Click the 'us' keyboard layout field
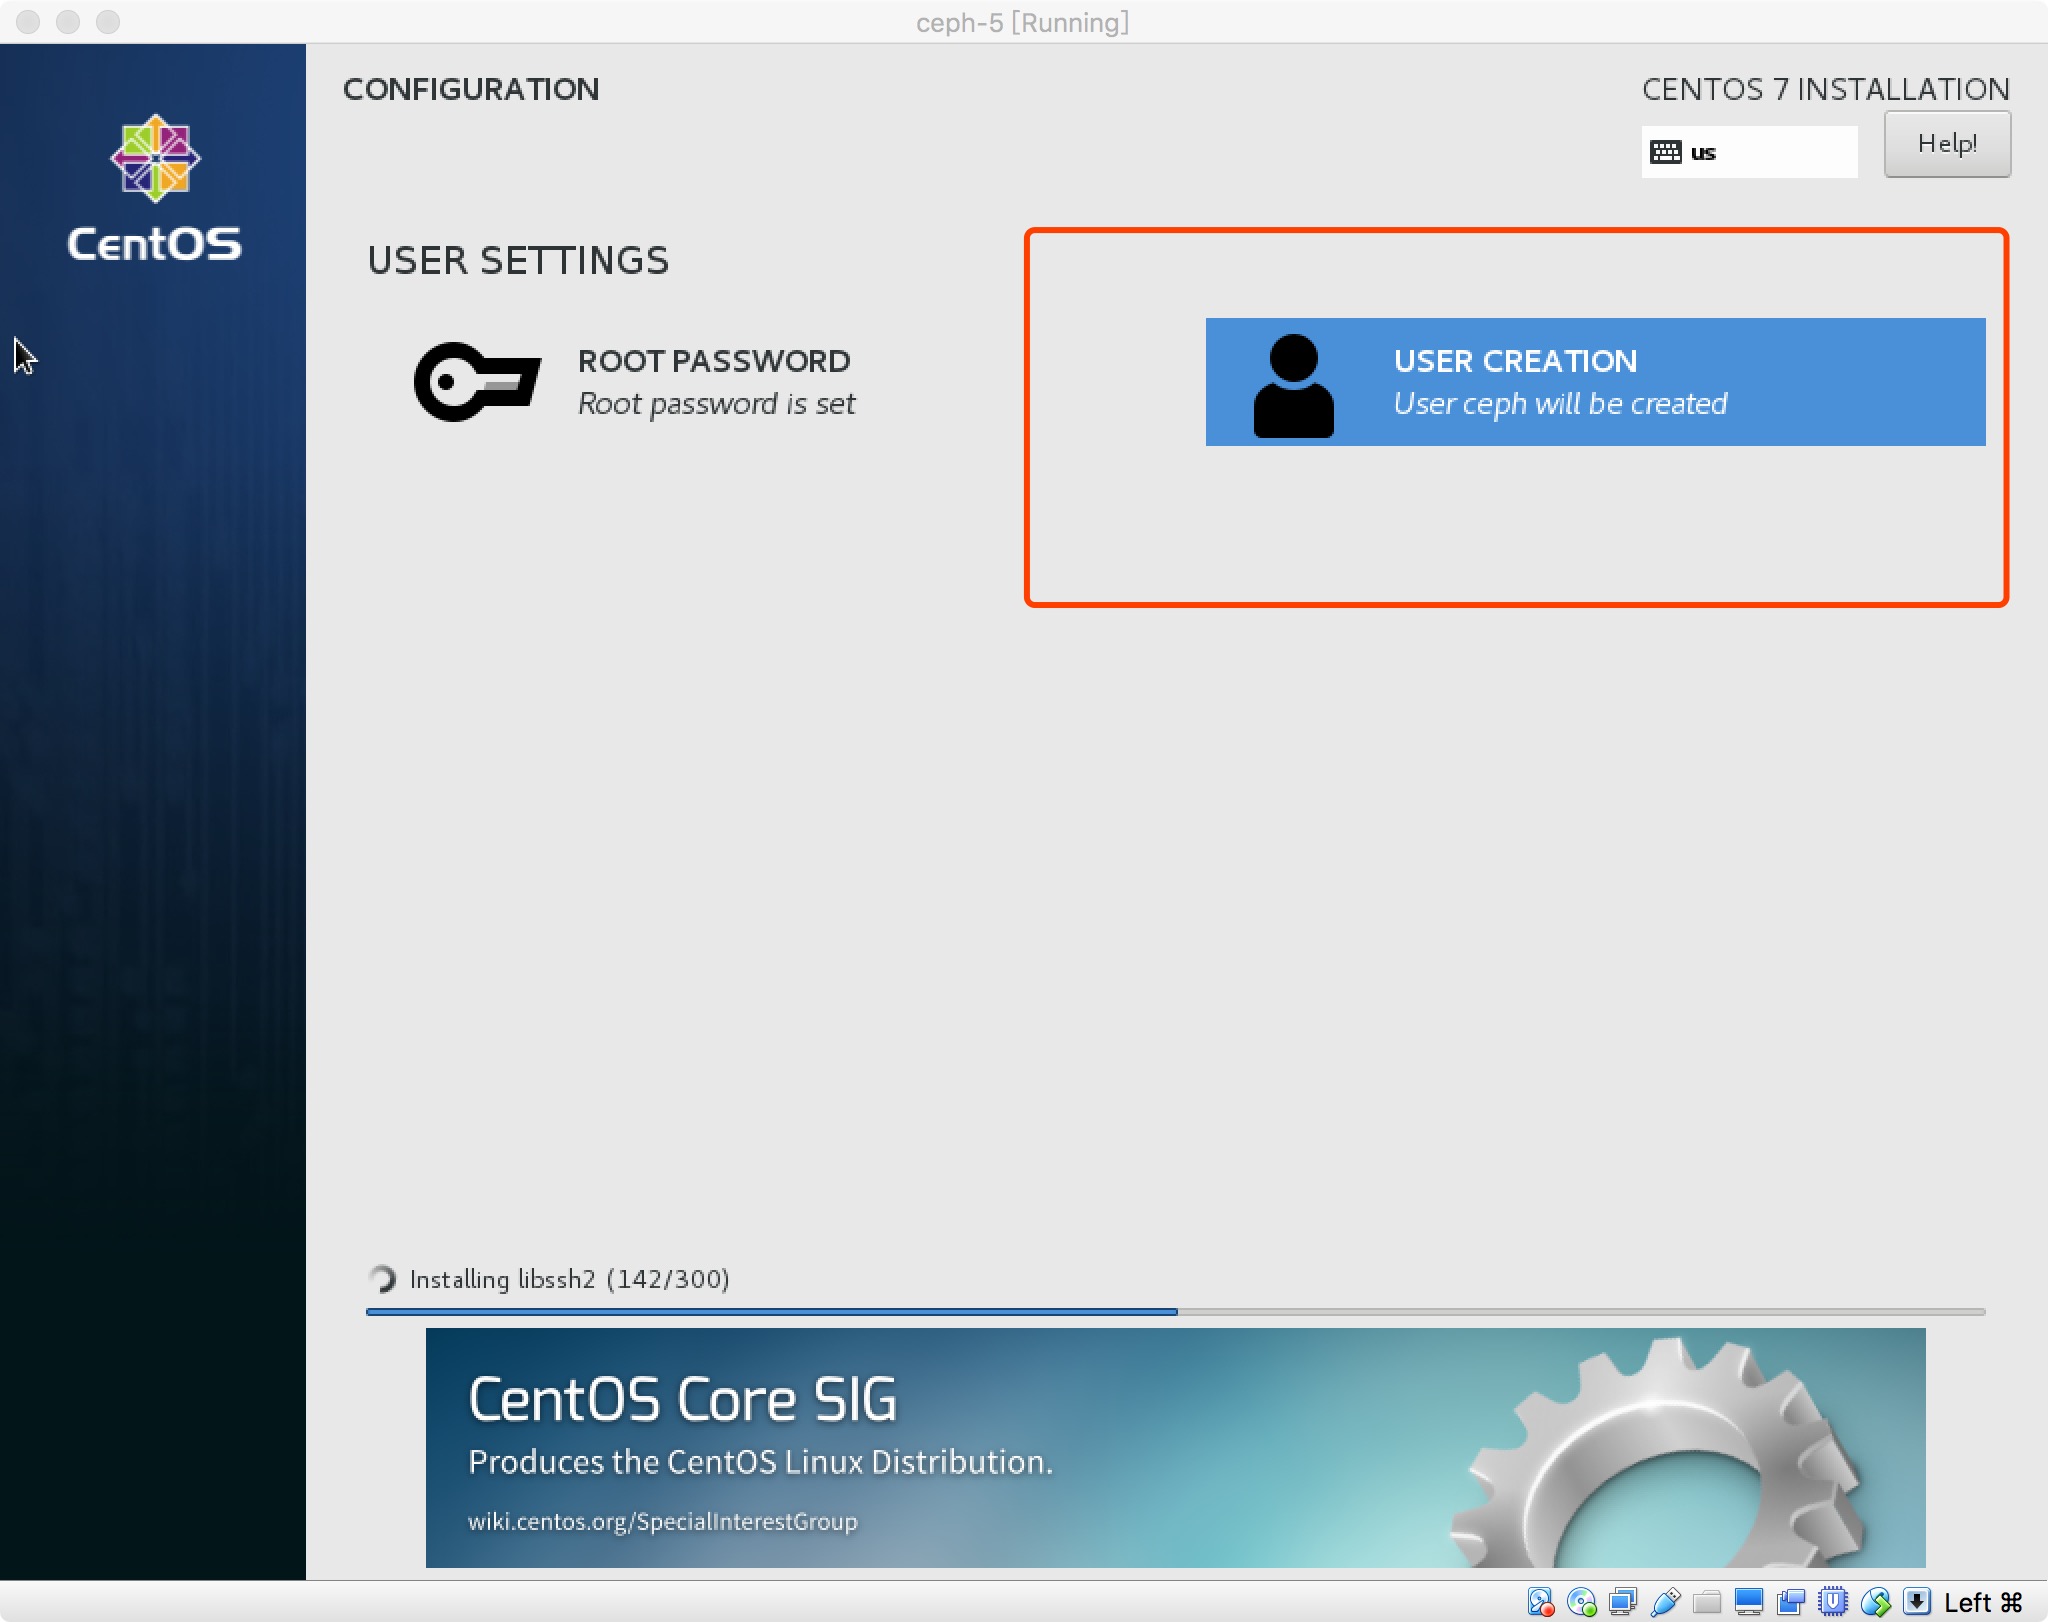Screen dimensions: 2048x1622 coord(1749,152)
